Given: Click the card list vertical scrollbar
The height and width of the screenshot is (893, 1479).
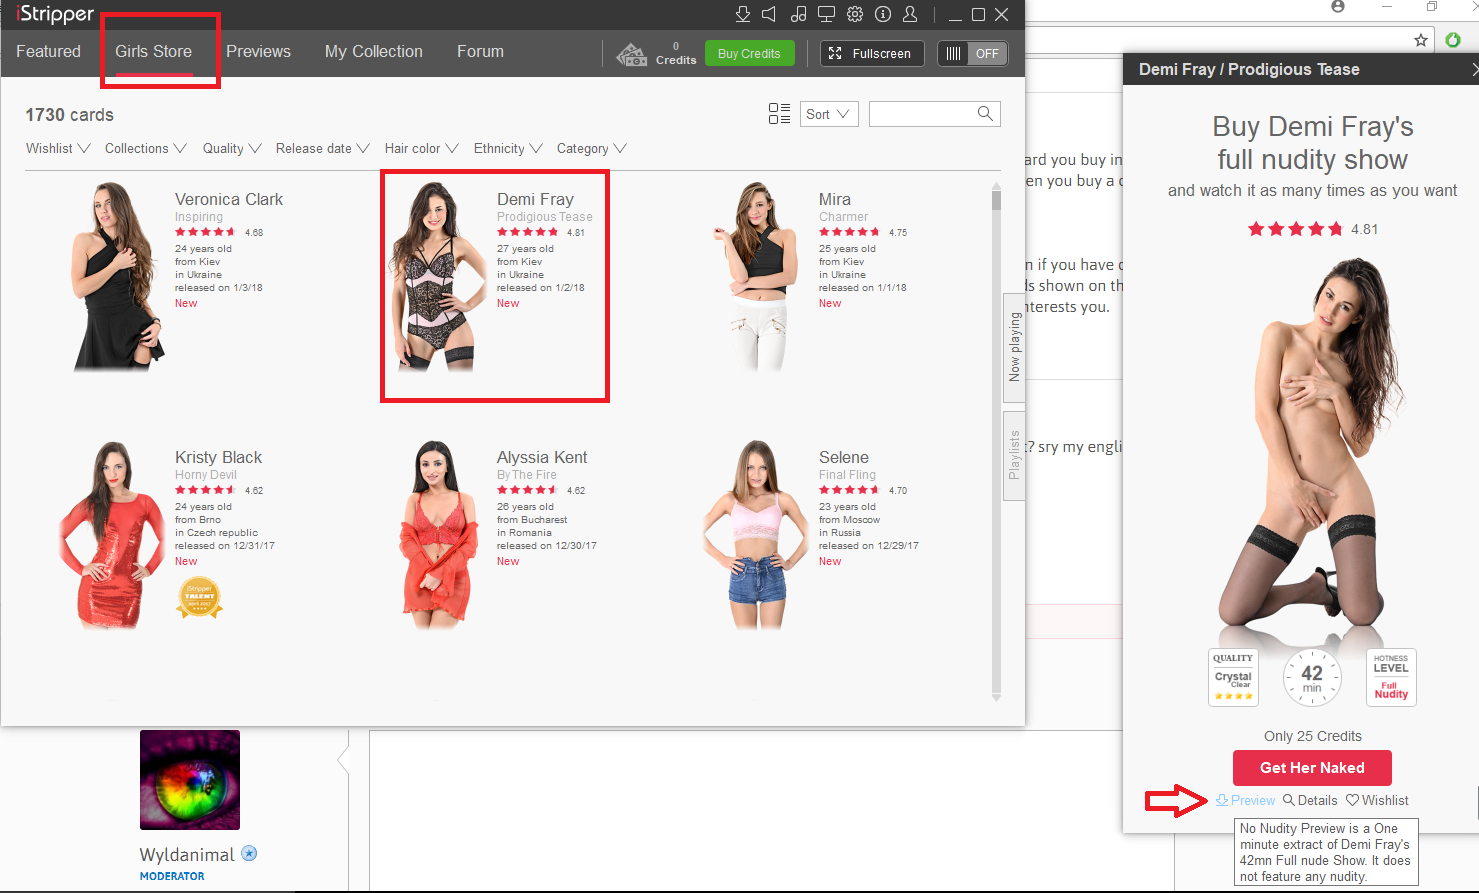Looking at the screenshot, I should (996, 442).
